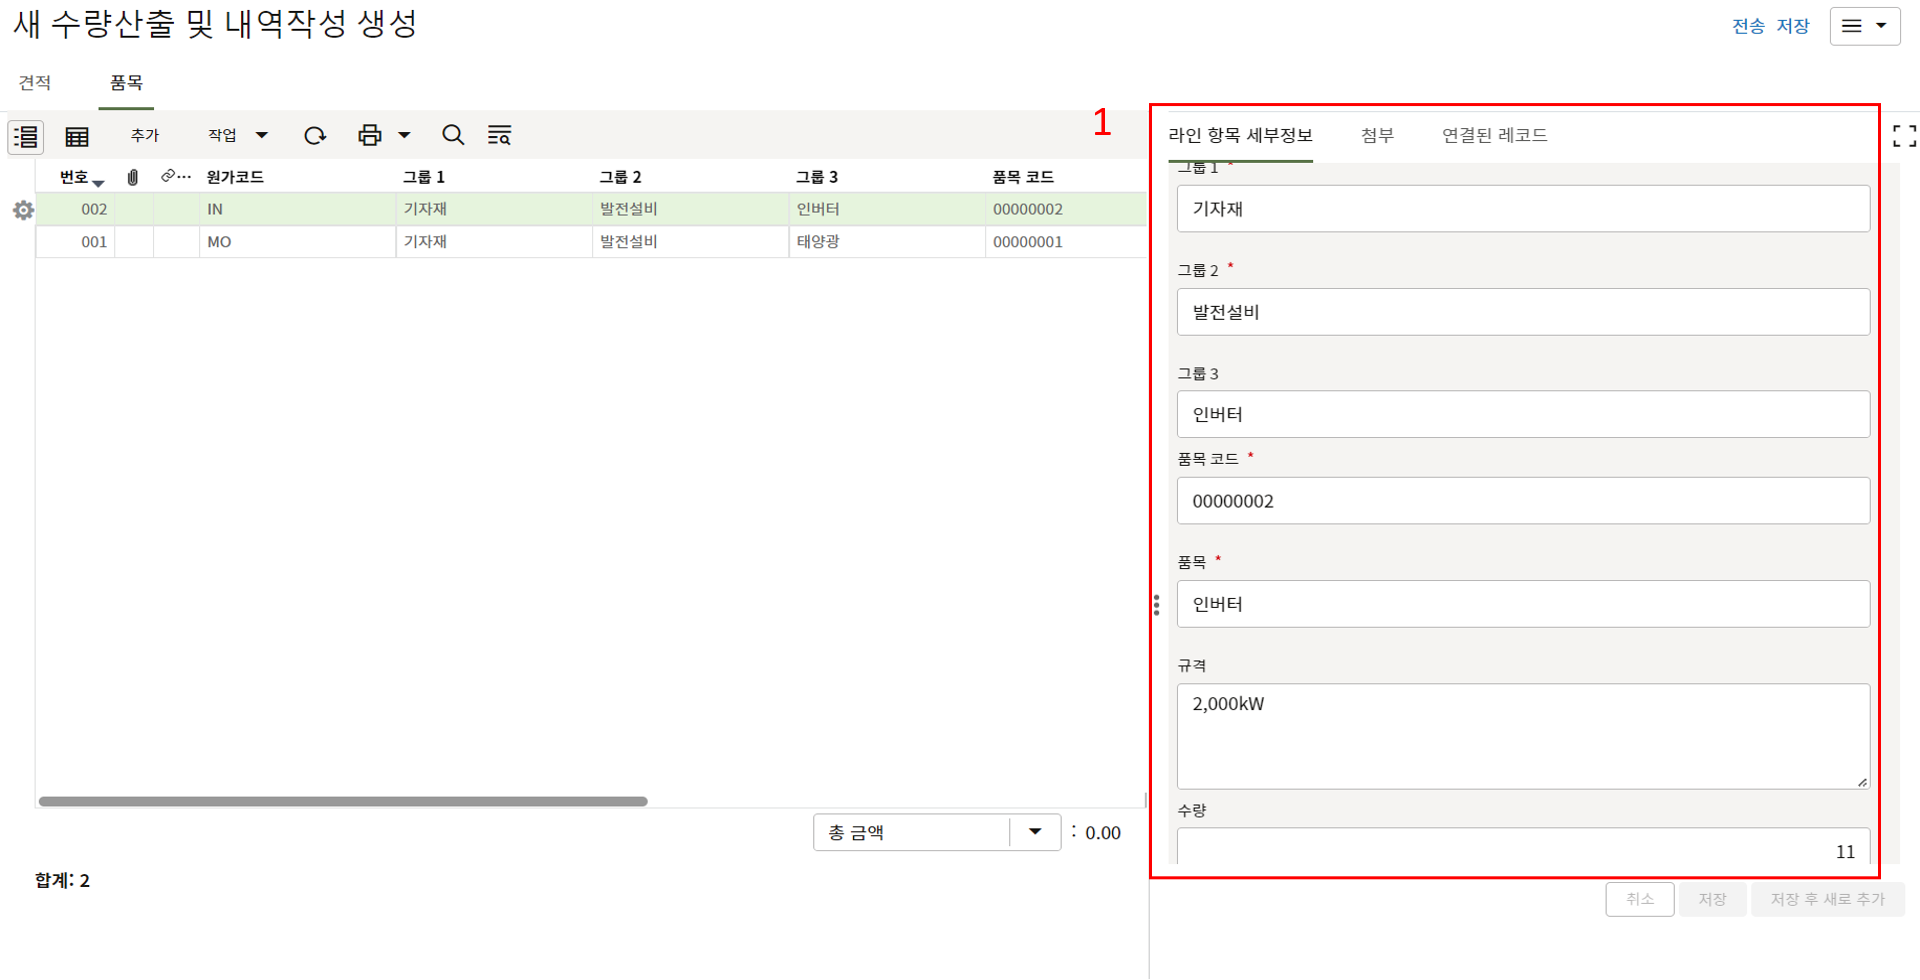The height and width of the screenshot is (980, 1920).
Task: Expand the print options dropdown arrow
Action: point(405,135)
